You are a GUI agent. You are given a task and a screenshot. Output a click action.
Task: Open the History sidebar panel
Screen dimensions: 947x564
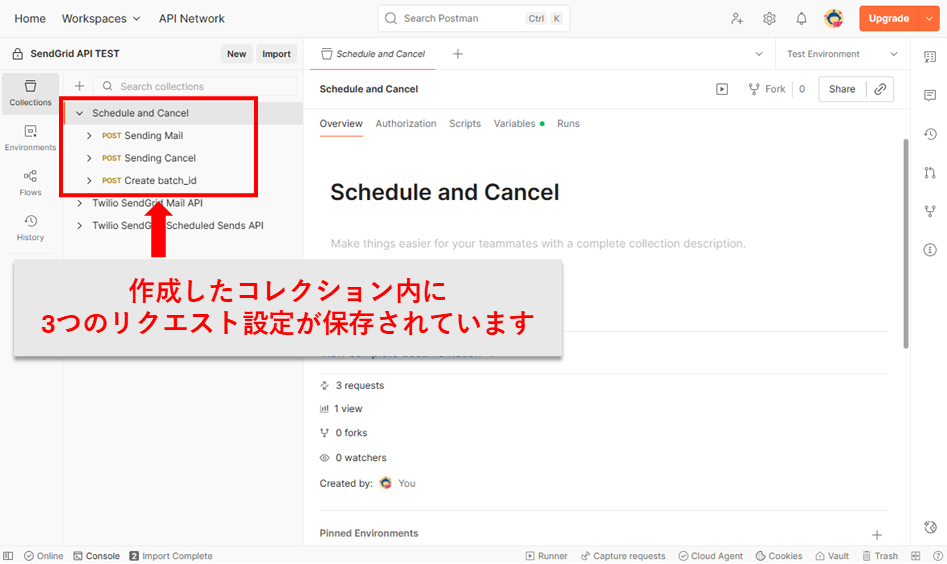[30, 228]
